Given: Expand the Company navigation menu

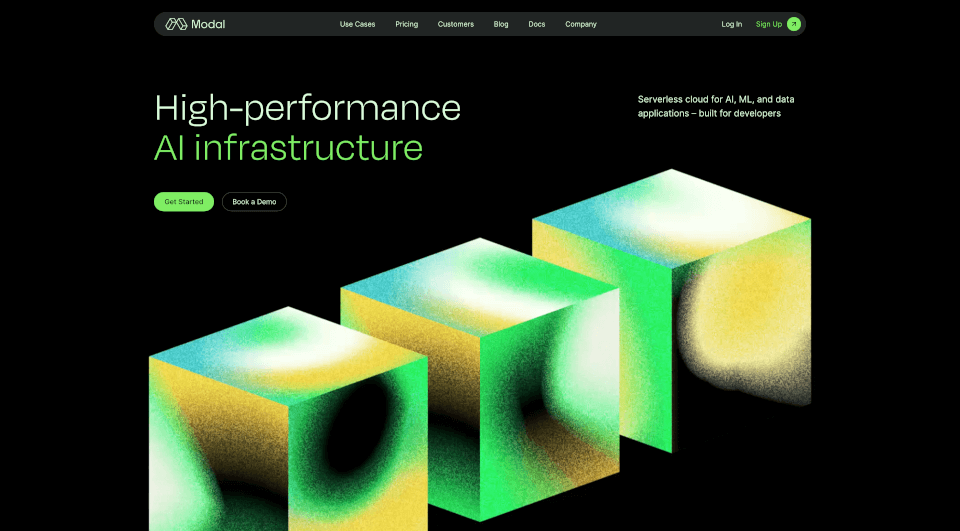Looking at the screenshot, I should coord(580,24).
